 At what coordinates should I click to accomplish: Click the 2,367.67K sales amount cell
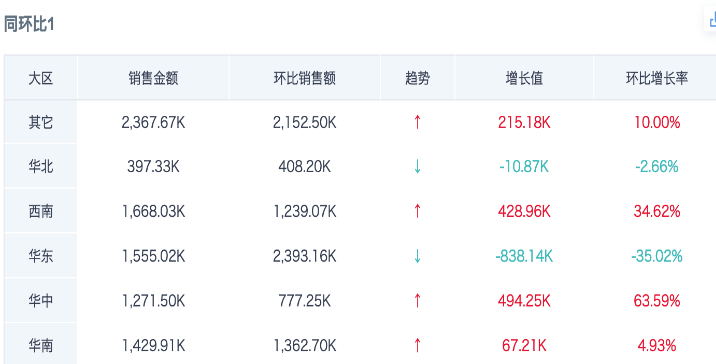[153, 122]
